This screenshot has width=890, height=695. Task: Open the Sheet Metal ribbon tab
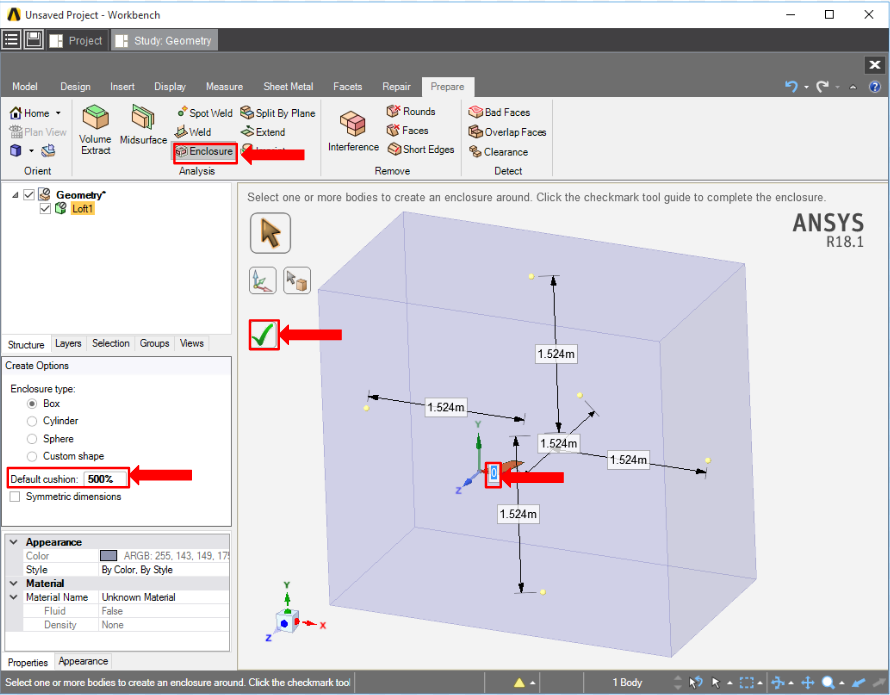tap(288, 86)
